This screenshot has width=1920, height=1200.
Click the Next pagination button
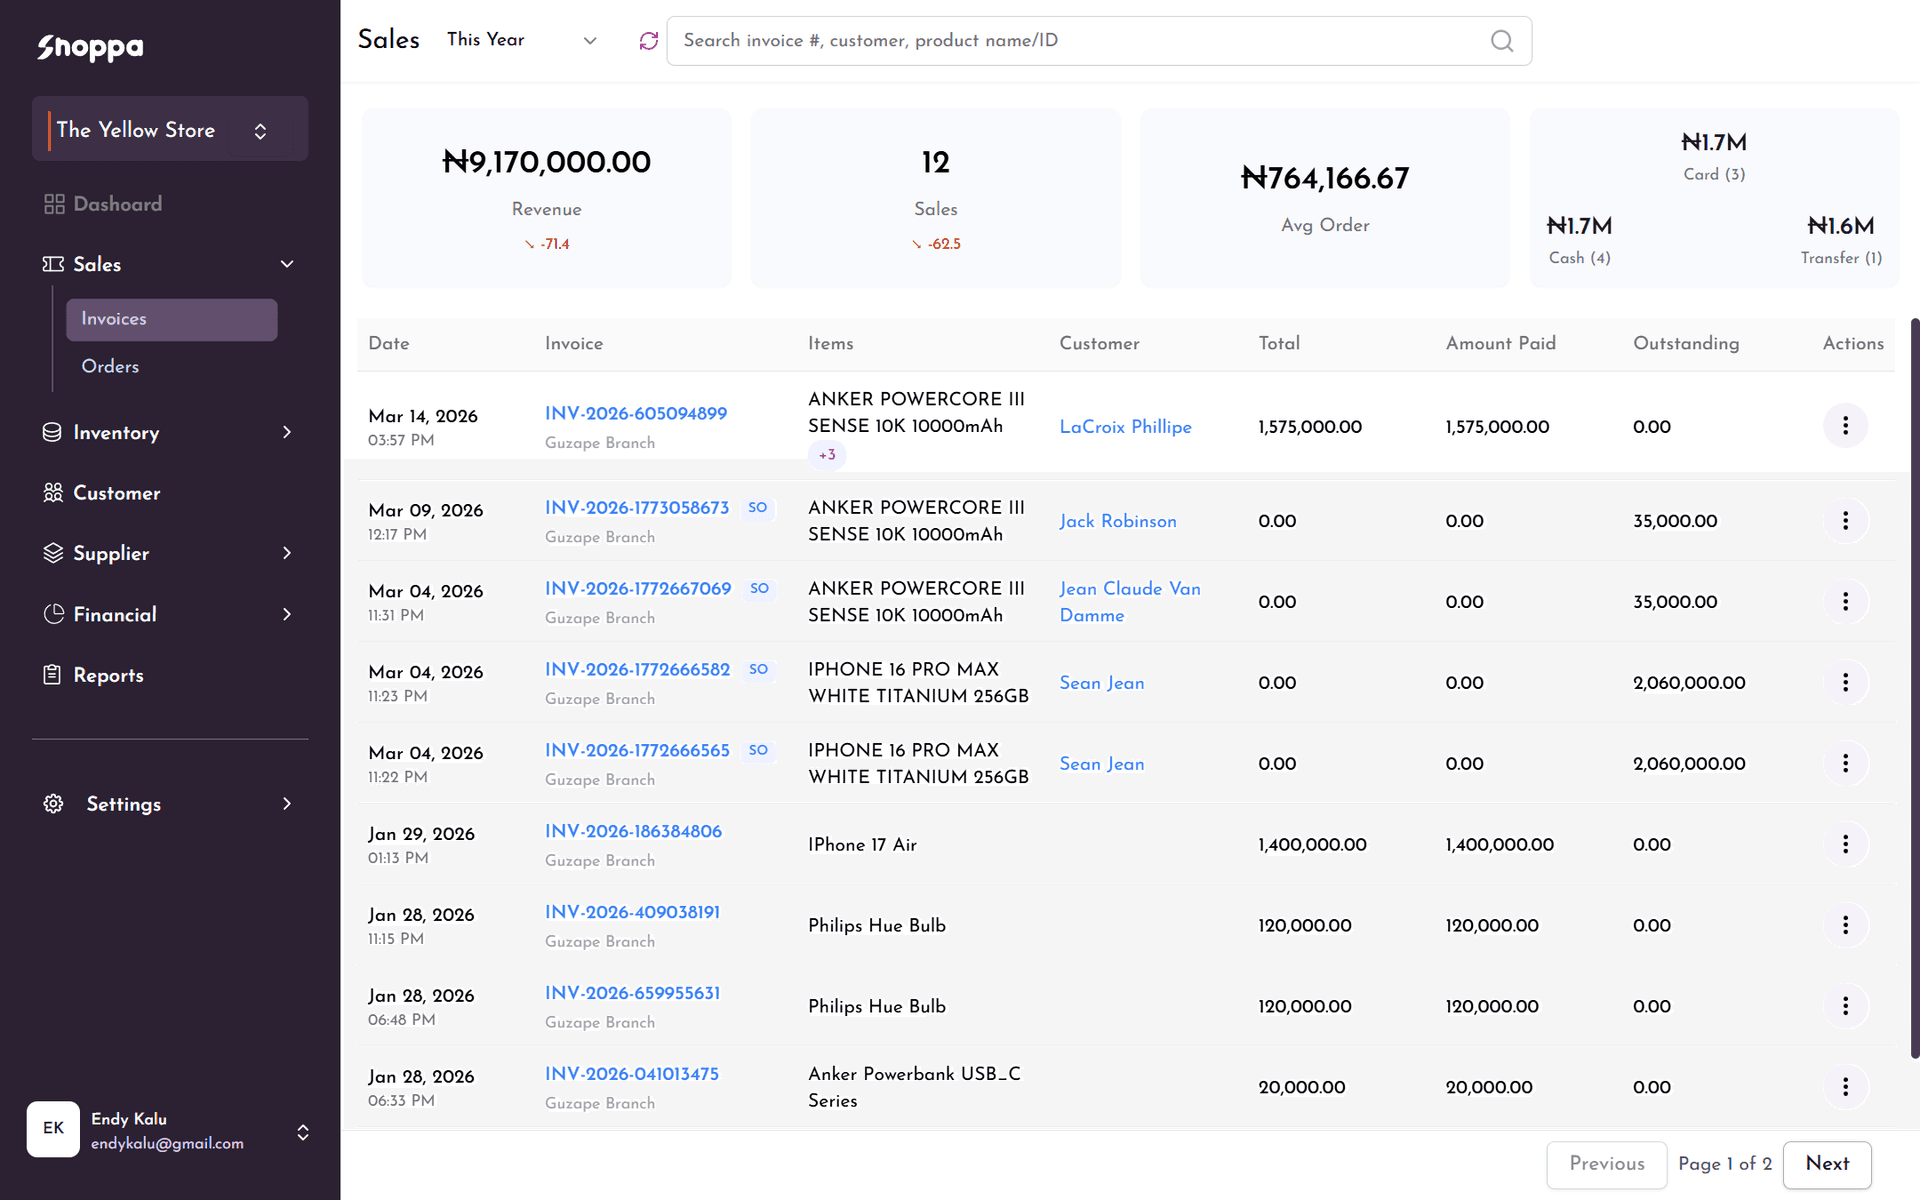click(1827, 1164)
